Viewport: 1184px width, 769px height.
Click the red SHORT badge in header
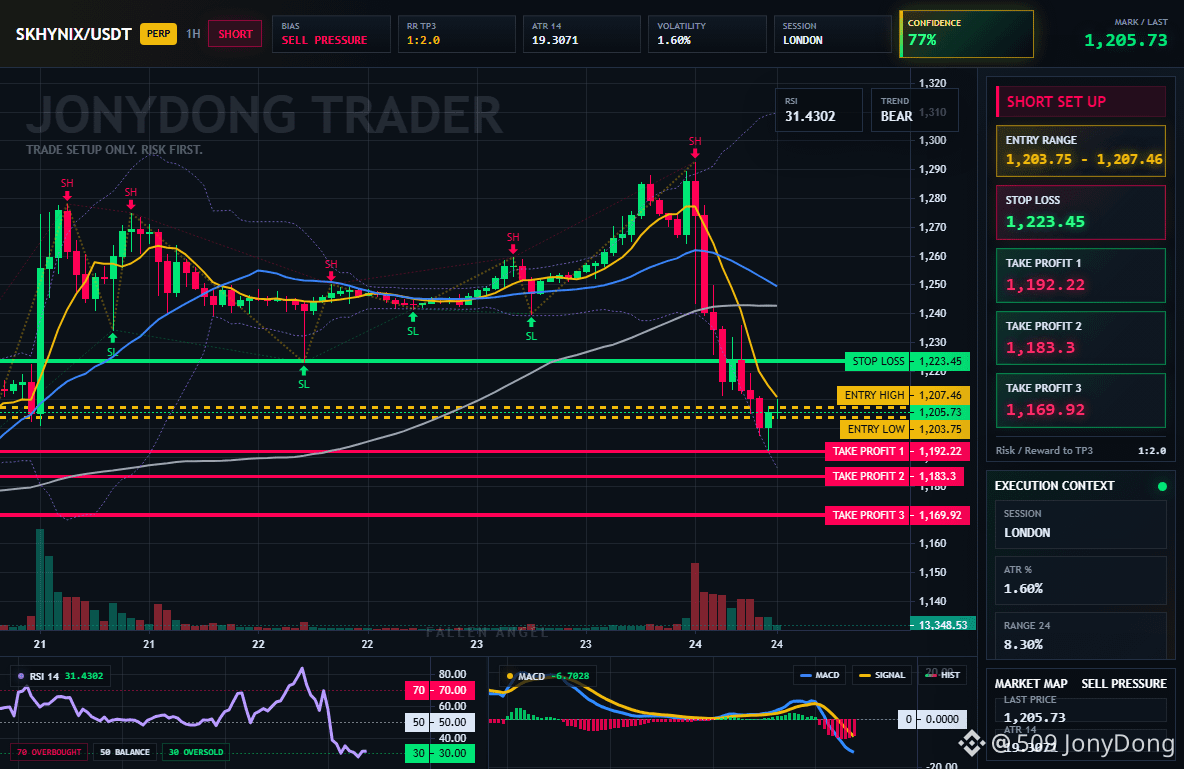236,34
